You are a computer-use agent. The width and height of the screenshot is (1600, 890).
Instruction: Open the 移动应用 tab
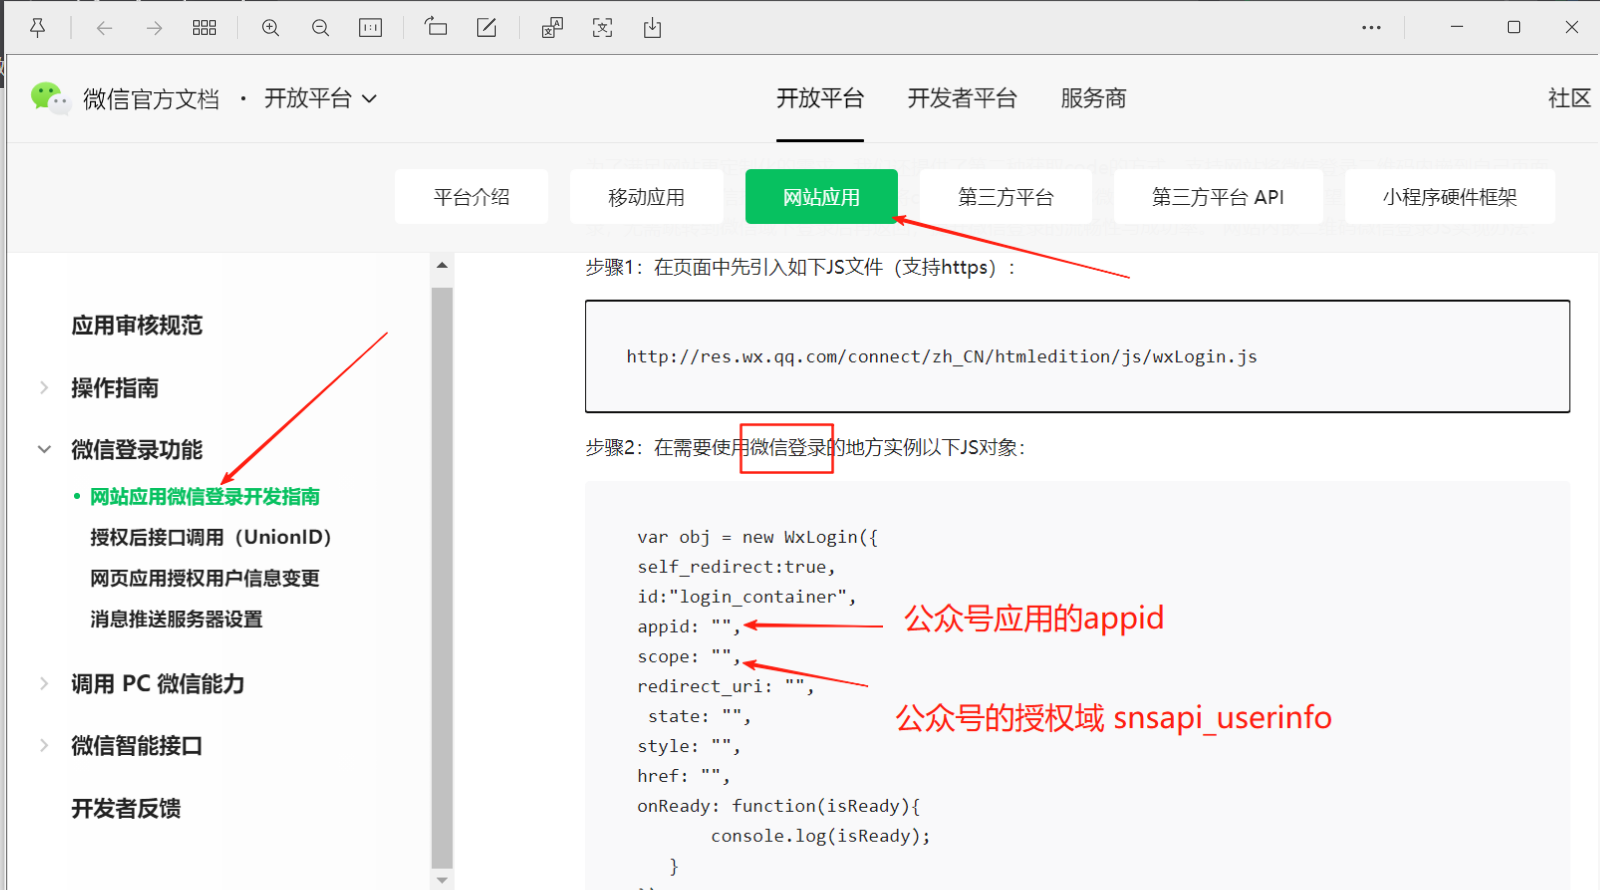(x=646, y=197)
